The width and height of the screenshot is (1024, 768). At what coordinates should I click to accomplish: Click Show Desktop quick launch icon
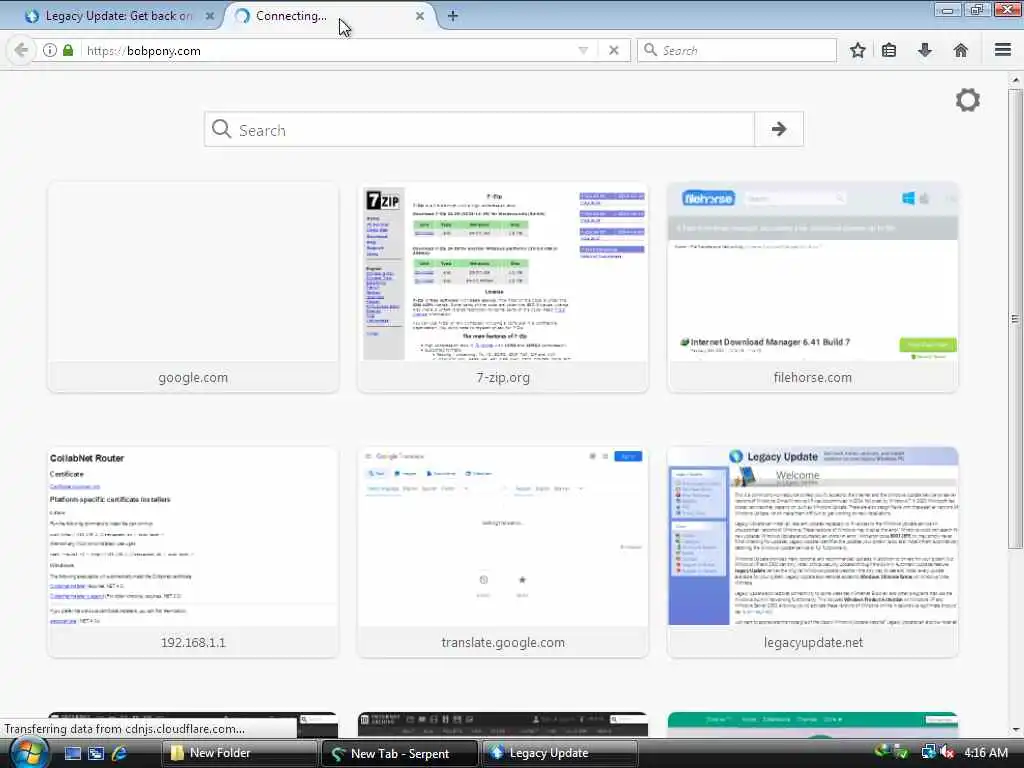[x=72, y=753]
